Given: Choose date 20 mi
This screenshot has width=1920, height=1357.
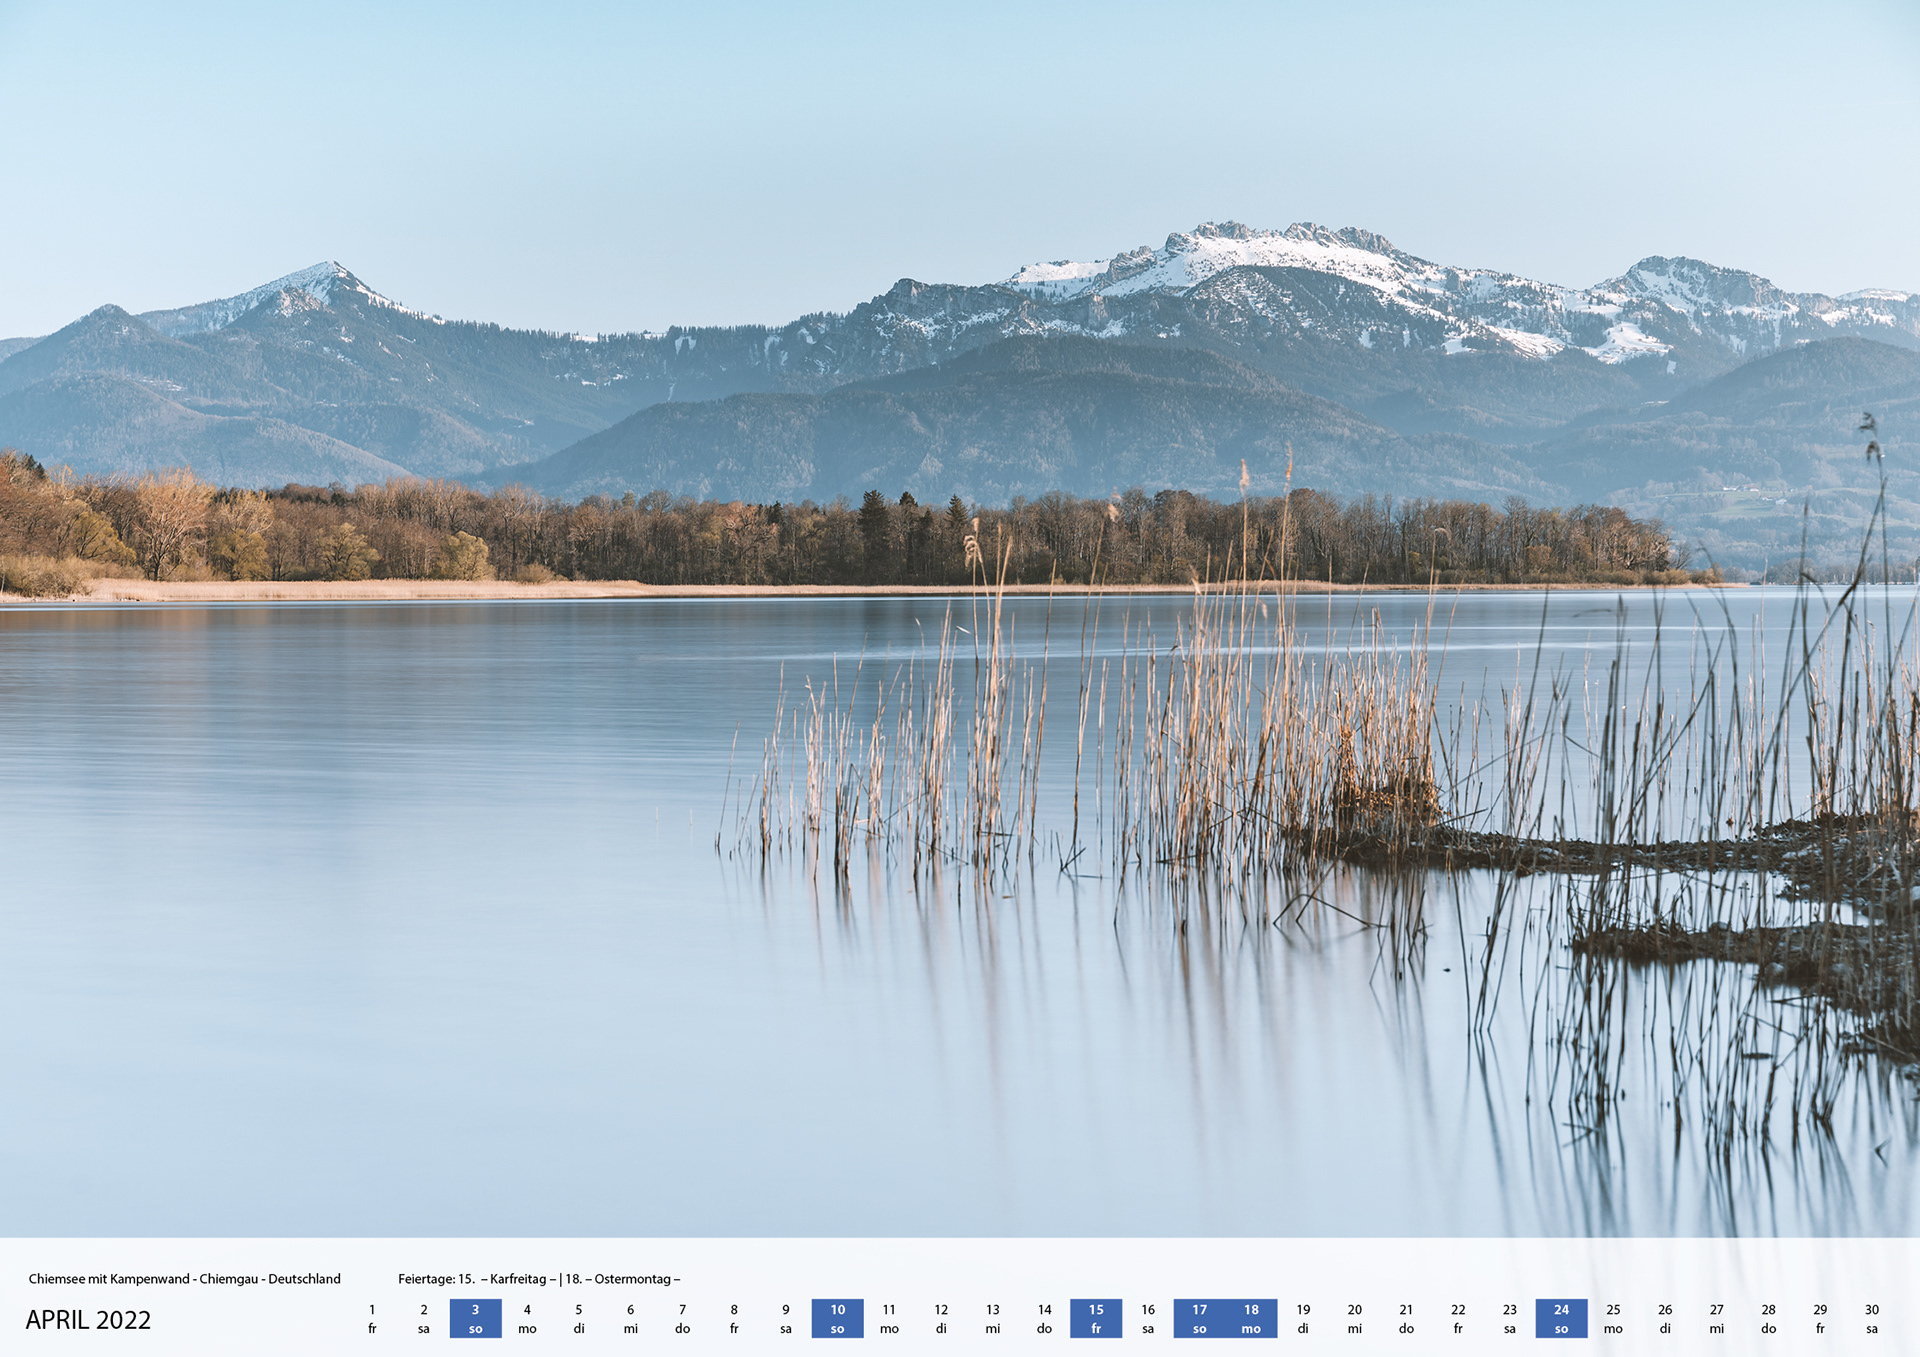Looking at the screenshot, I should (1355, 1319).
